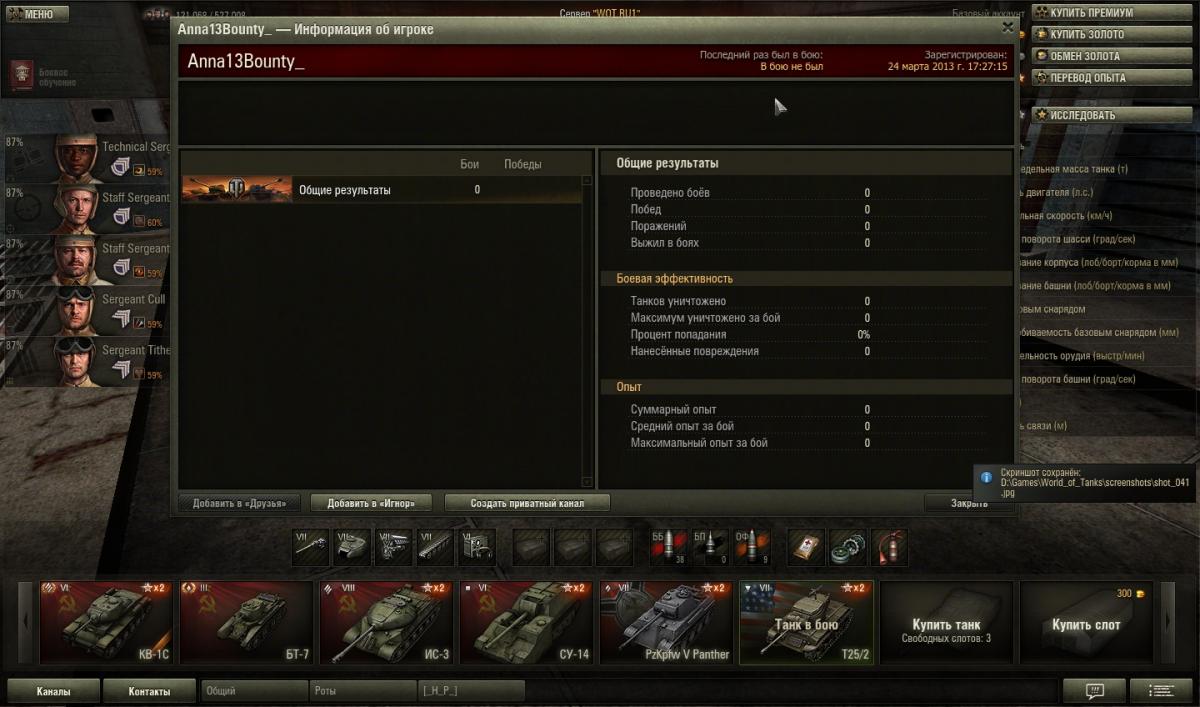Select crew member Sergeant Tithe portrait
The image size is (1200, 707).
pyautogui.click(x=76, y=360)
